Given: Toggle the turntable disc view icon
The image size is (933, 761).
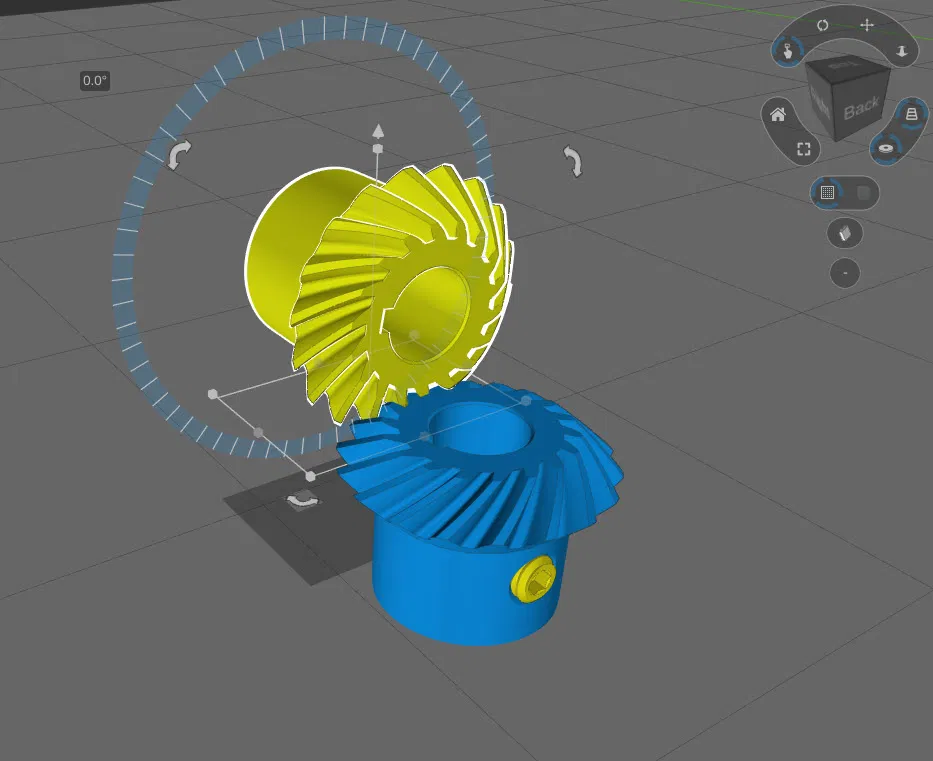Looking at the screenshot, I should (886, 148).
